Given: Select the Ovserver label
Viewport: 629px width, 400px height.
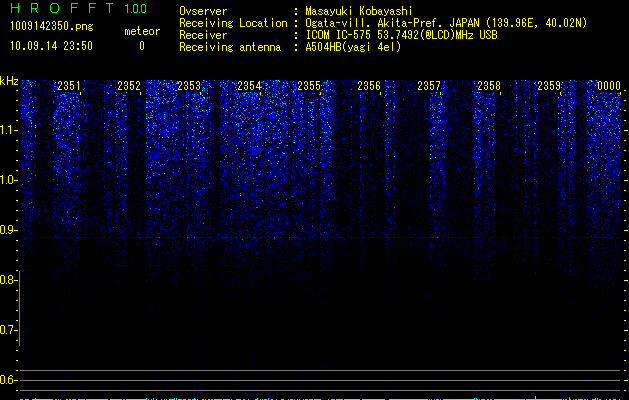Looking at the screenshot, I should 203,11.
